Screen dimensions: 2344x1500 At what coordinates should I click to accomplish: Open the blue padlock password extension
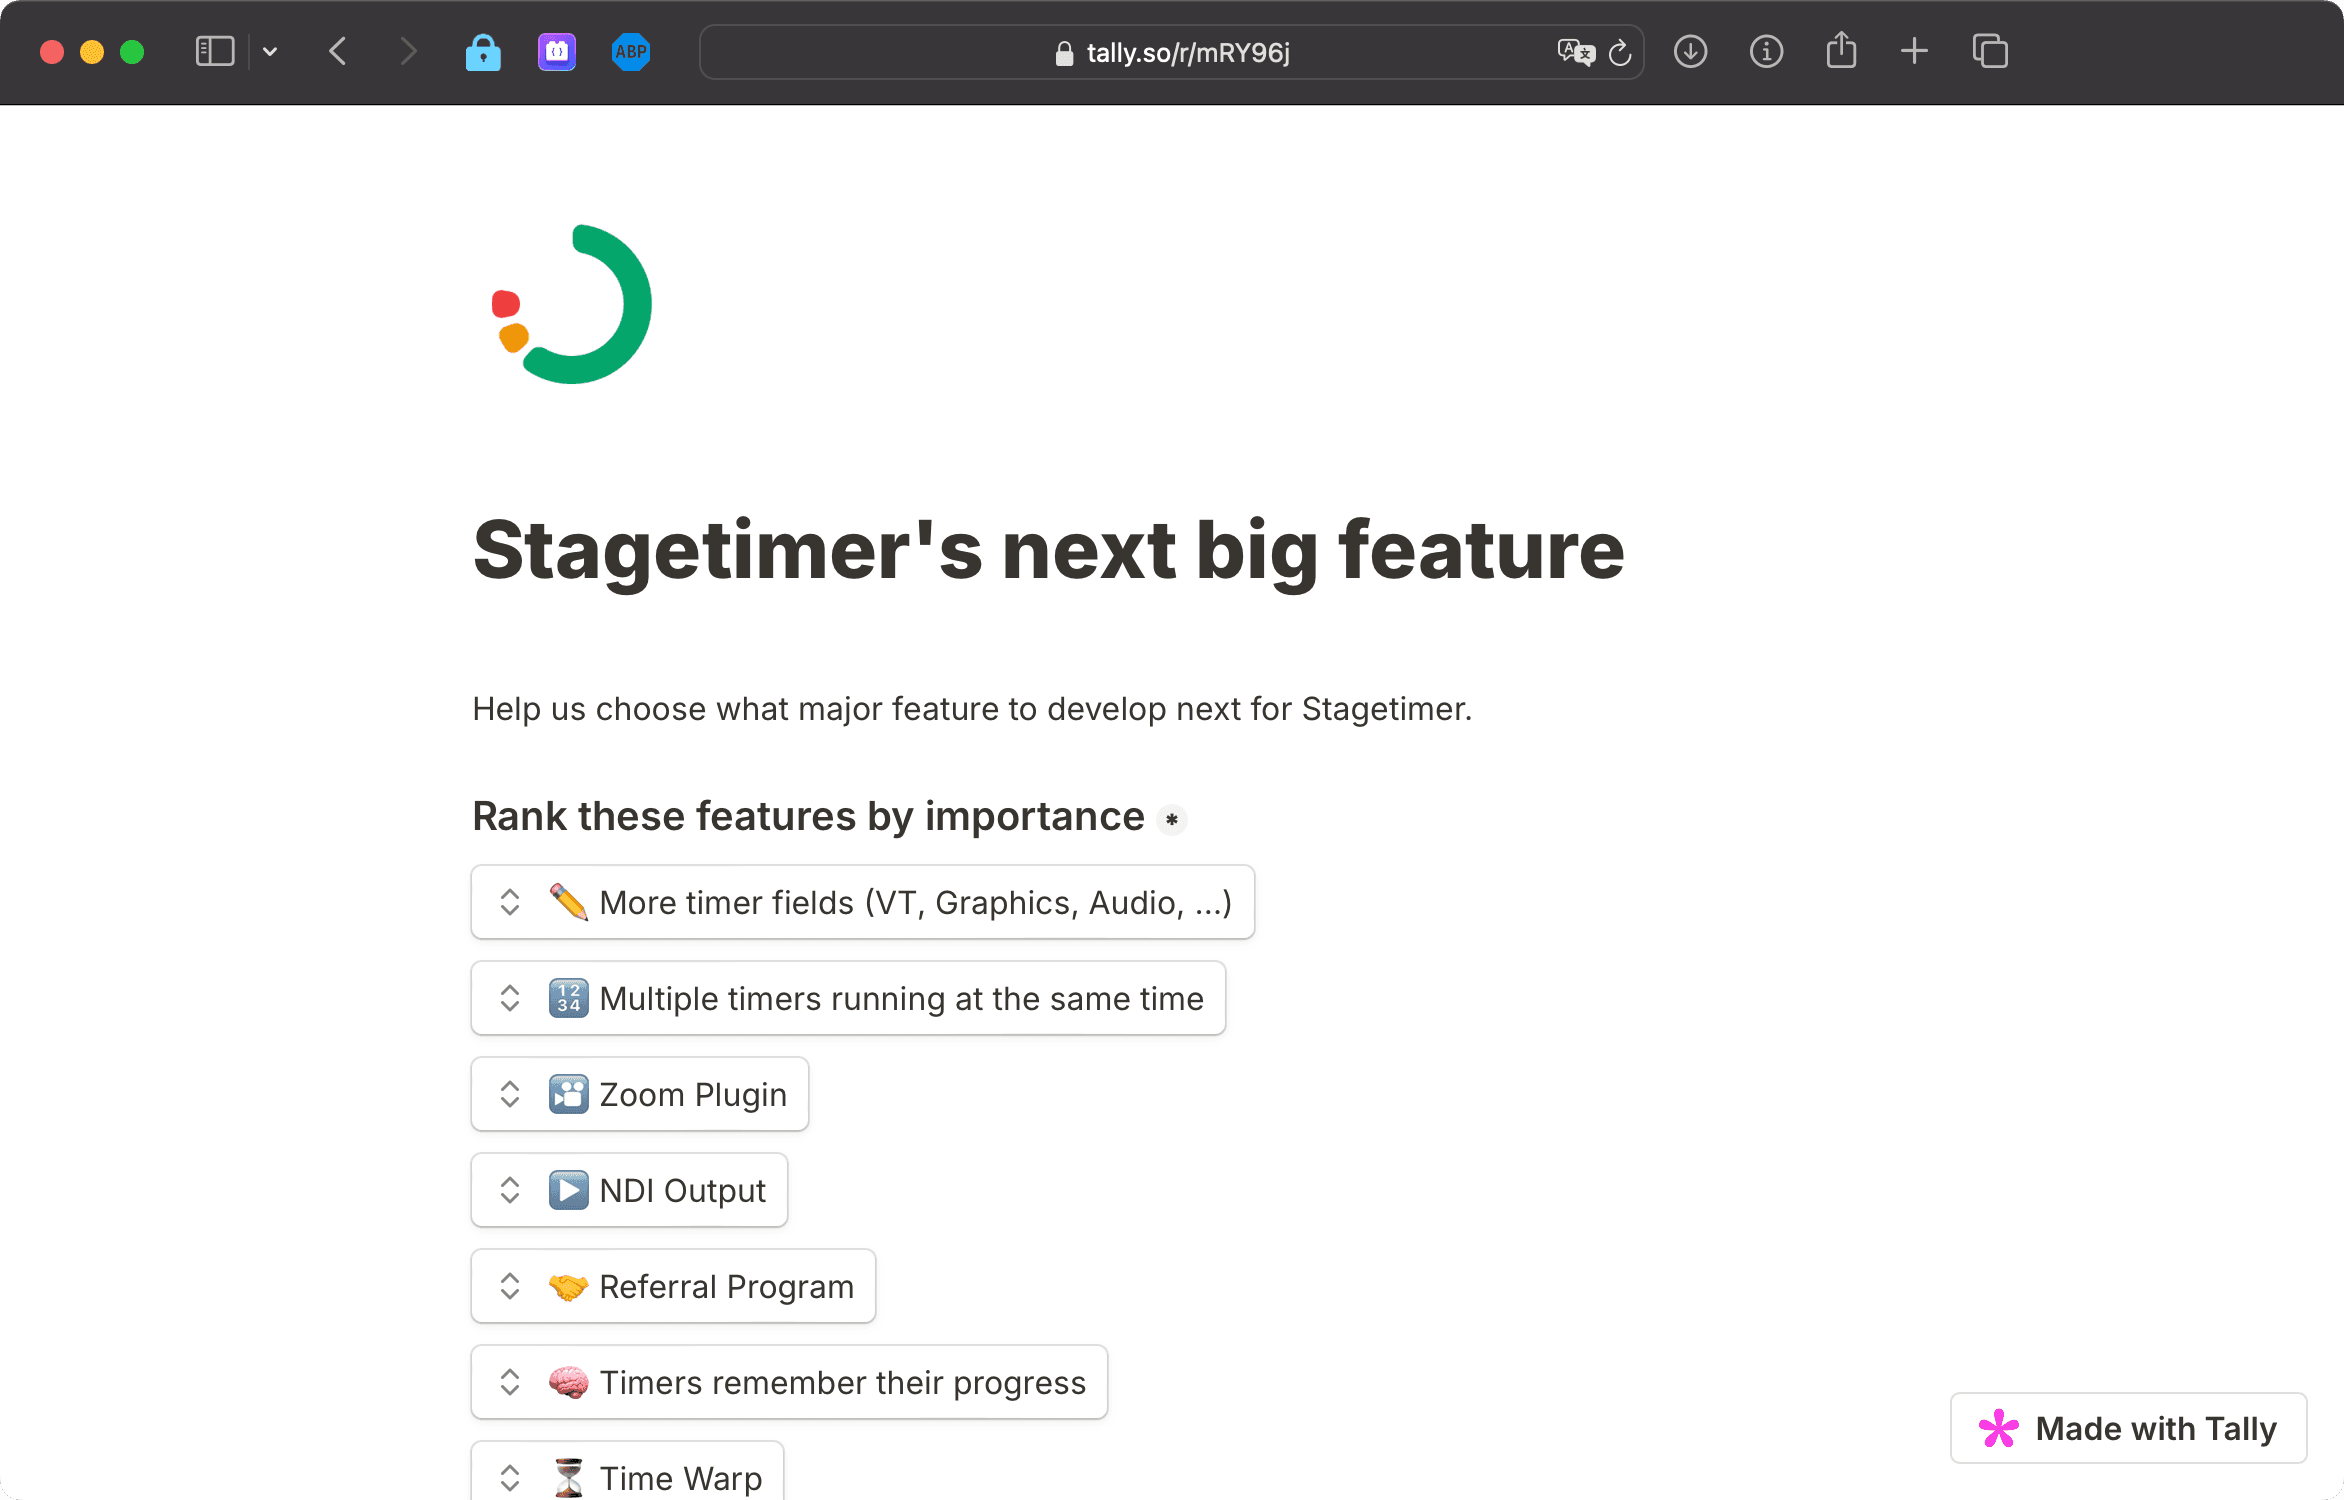pos(483,52)
